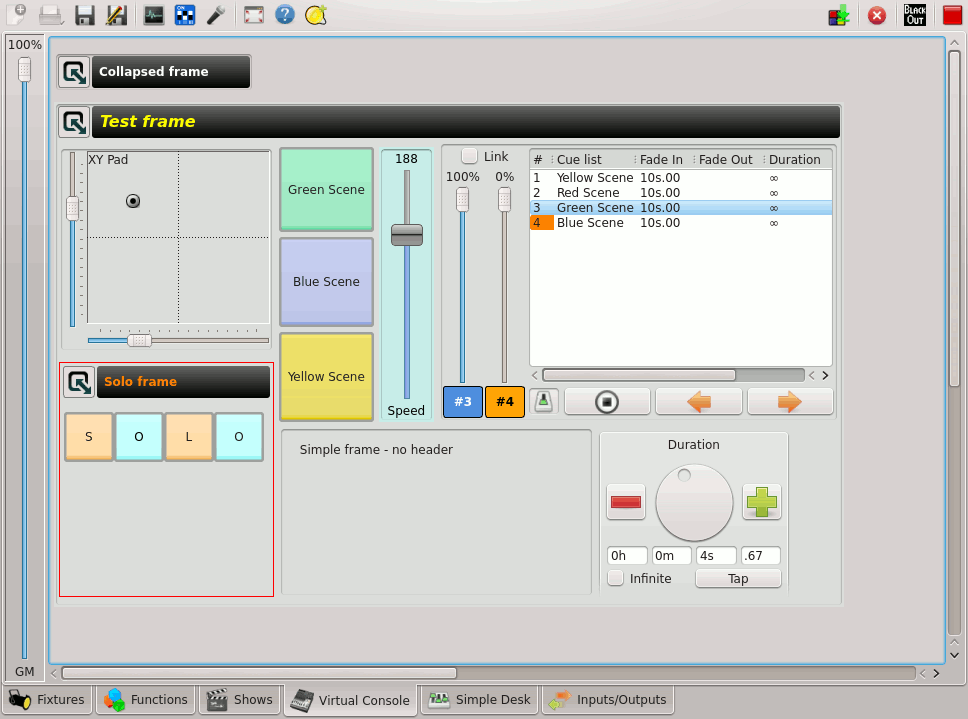The width and height of the screenshot is (968, 719).
Task: Click the Duration column header
Action: [x=797, y=159]
